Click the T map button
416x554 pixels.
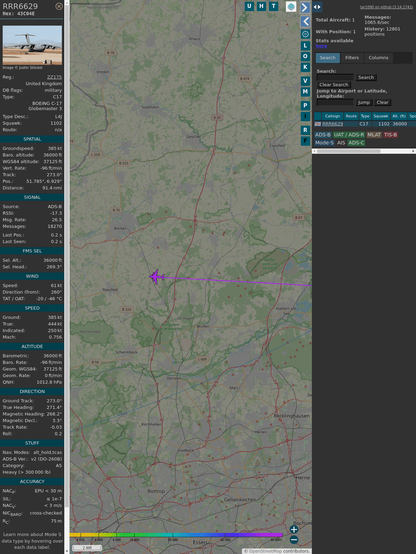tap(274, 6)
